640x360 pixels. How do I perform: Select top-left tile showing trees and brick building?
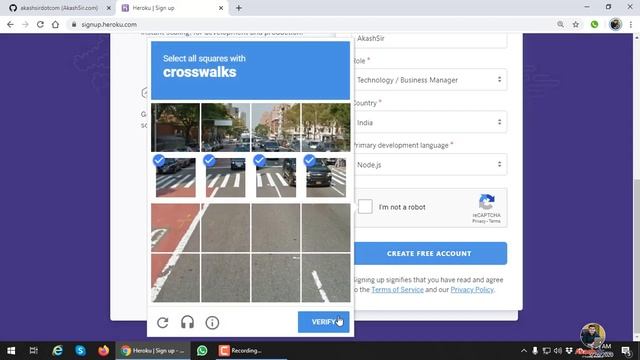[176, 127]
